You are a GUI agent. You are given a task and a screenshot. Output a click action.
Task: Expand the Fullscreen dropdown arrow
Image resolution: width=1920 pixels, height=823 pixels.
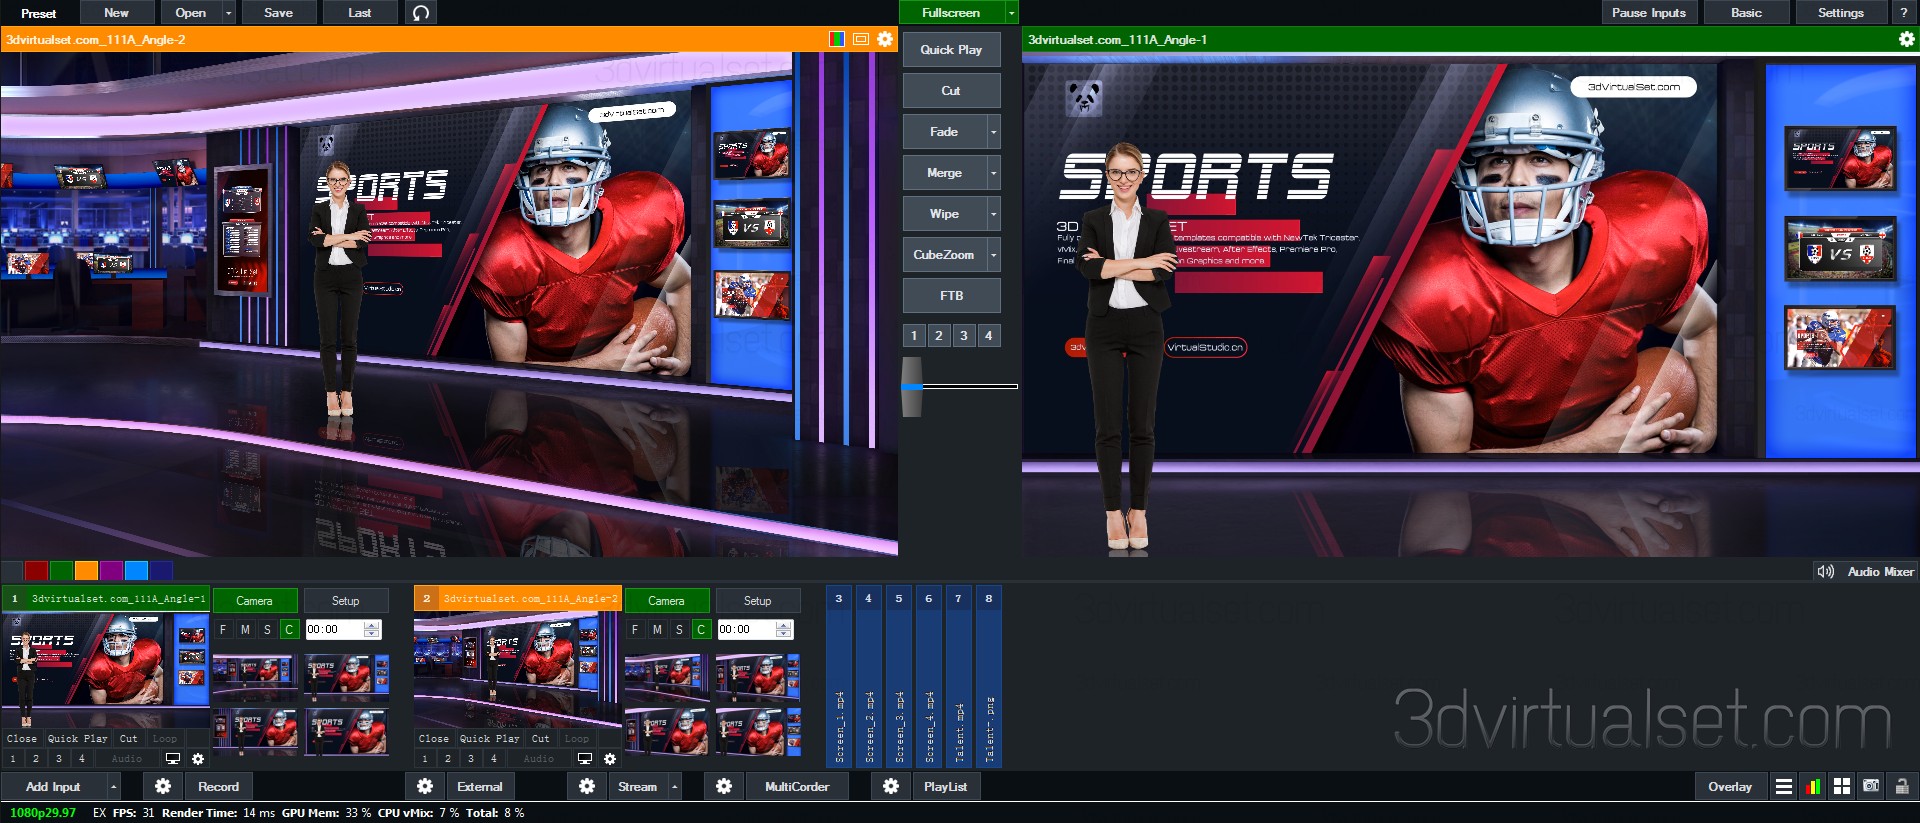click(1012, 13)
